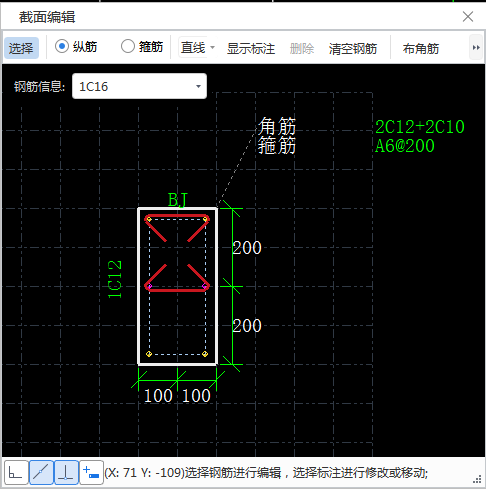Viewport: 486px width, 489px height.
Task: Expand the toolbar overflow arrows
Action: click(x=476, y=48)
